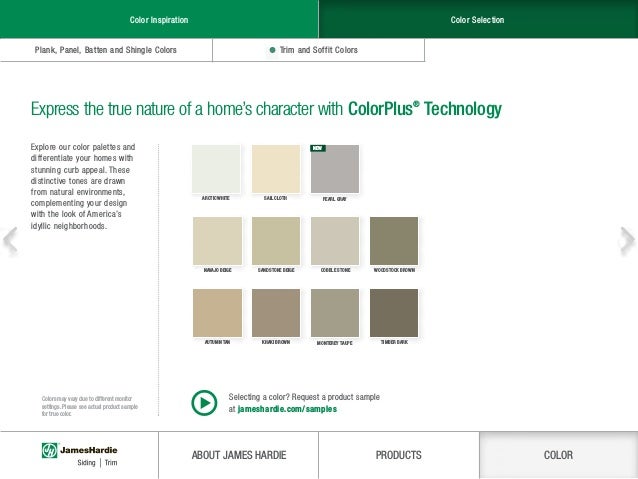Pick the Monterey Taupe swatch
Viewport: 638px width, 479px height.
point(335,313)
